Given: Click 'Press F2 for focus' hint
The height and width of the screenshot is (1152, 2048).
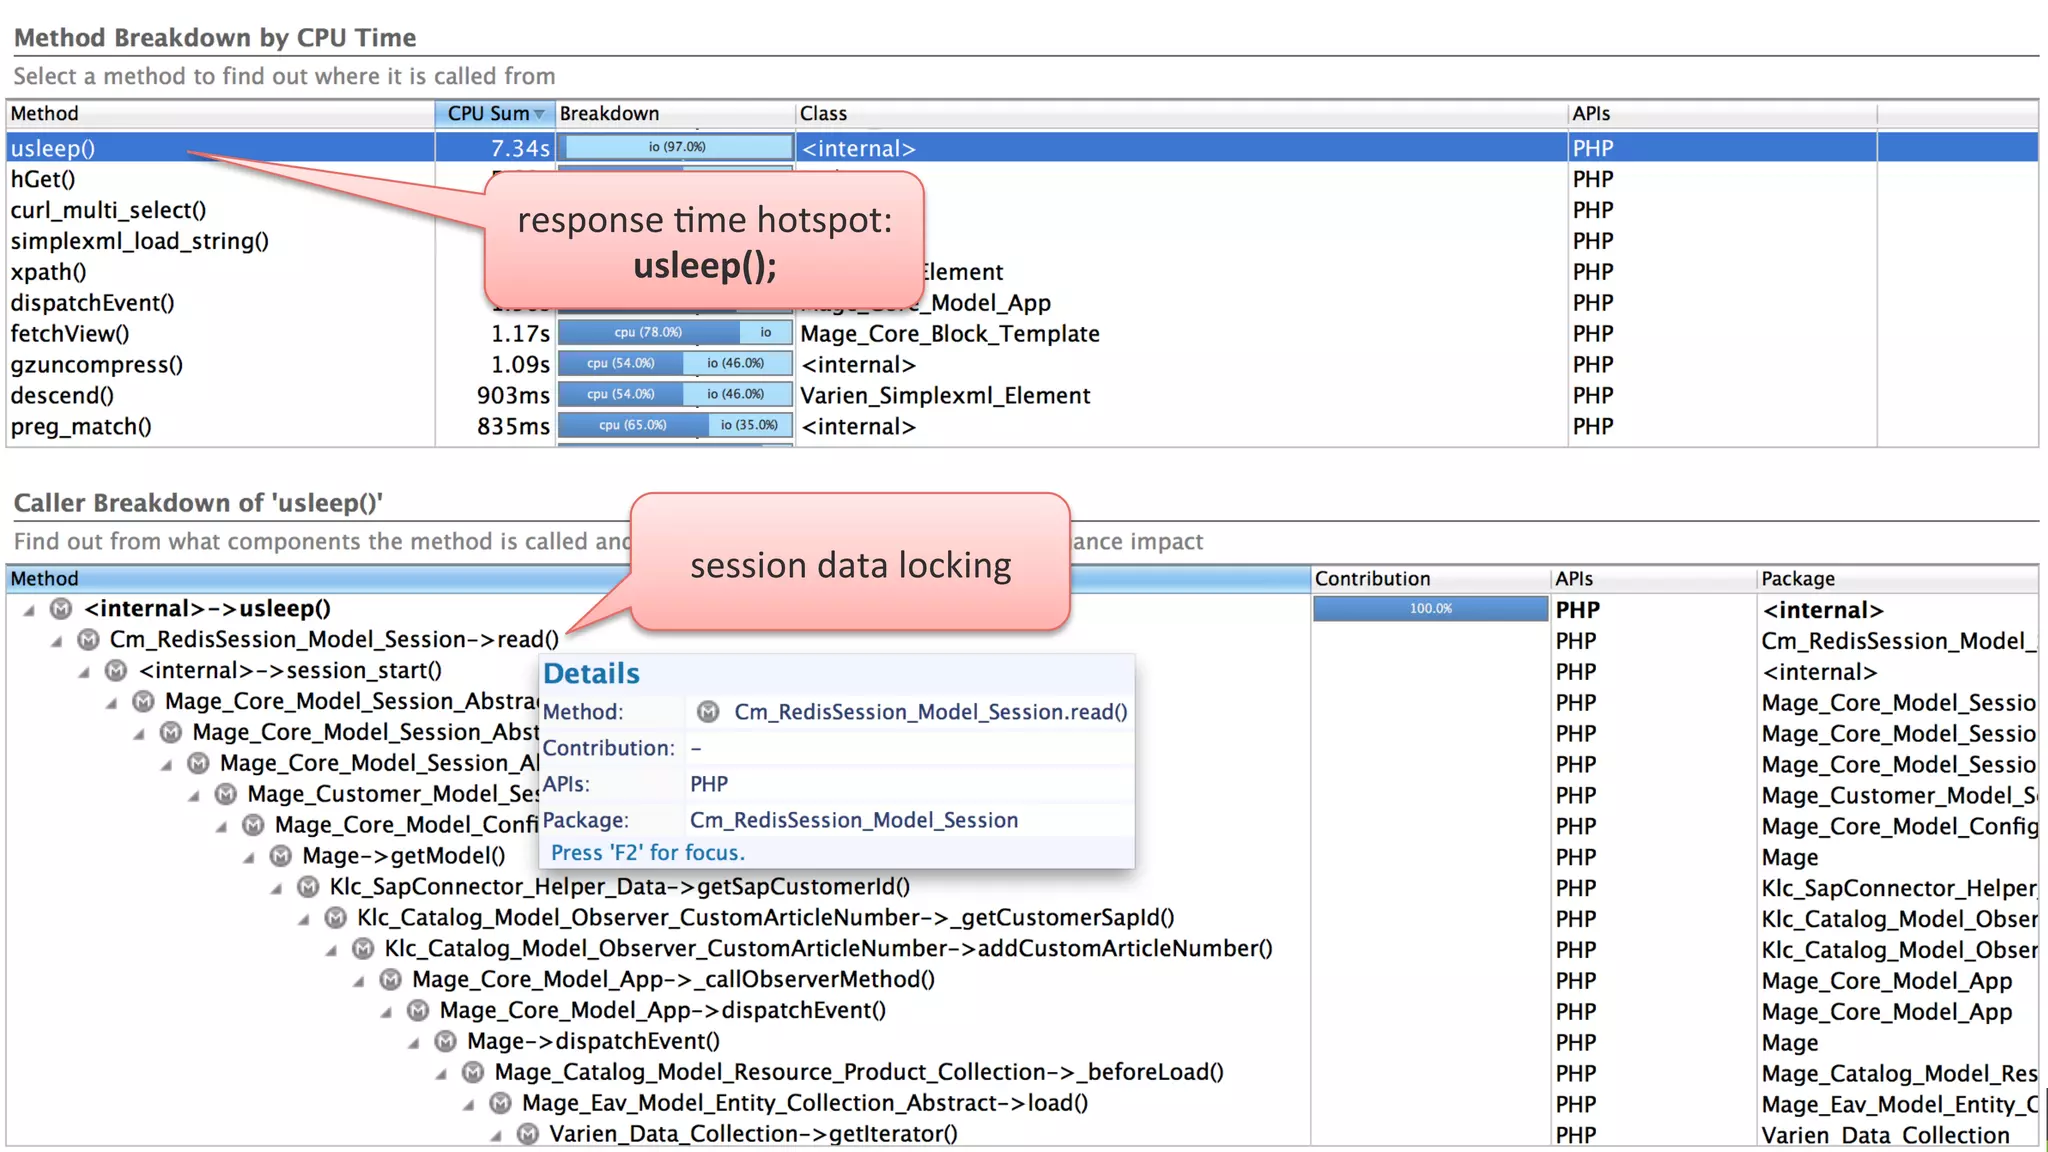Looking at the screenshot, I should (x=648, y=853).
